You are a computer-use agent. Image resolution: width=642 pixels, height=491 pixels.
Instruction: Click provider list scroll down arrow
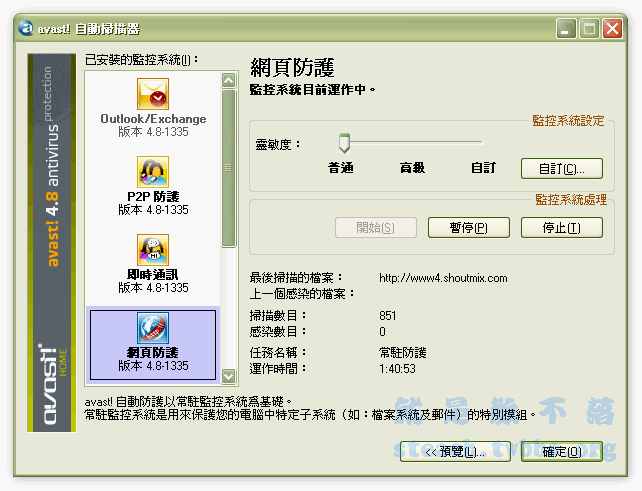(228, 376)
